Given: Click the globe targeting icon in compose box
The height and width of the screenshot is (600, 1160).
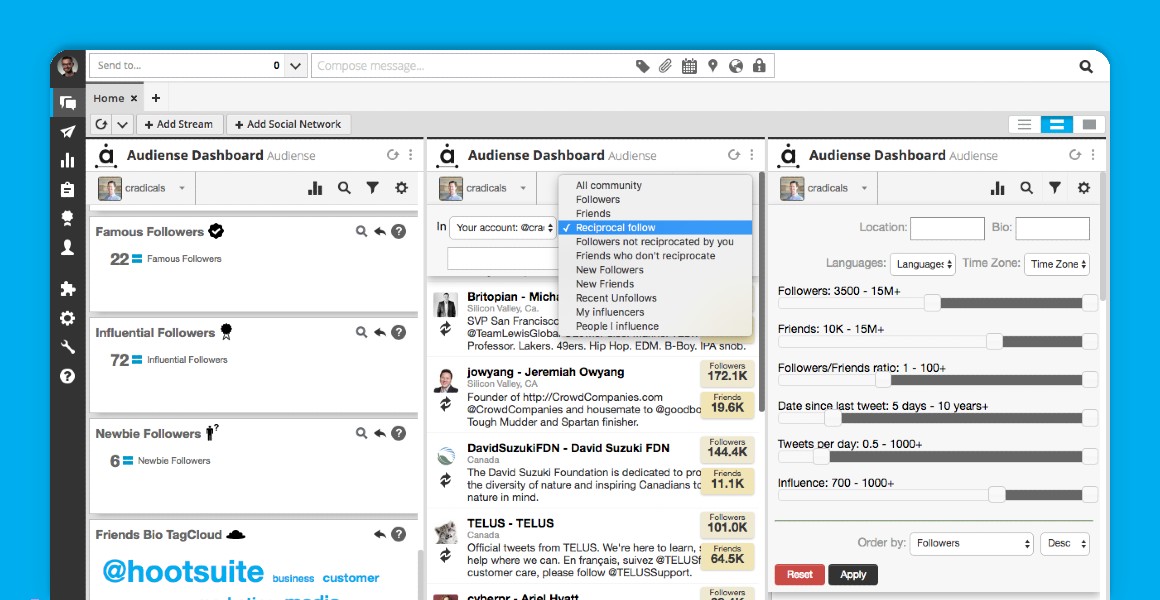Looking at the screenshot, I should click(x=735, y=66).
